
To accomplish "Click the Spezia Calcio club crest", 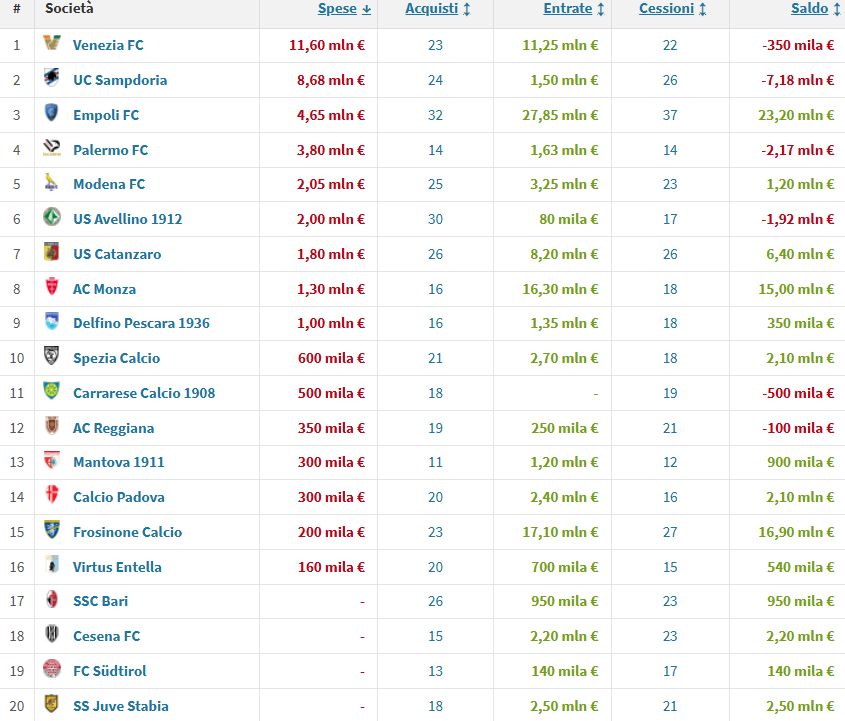I will point(52,356).
